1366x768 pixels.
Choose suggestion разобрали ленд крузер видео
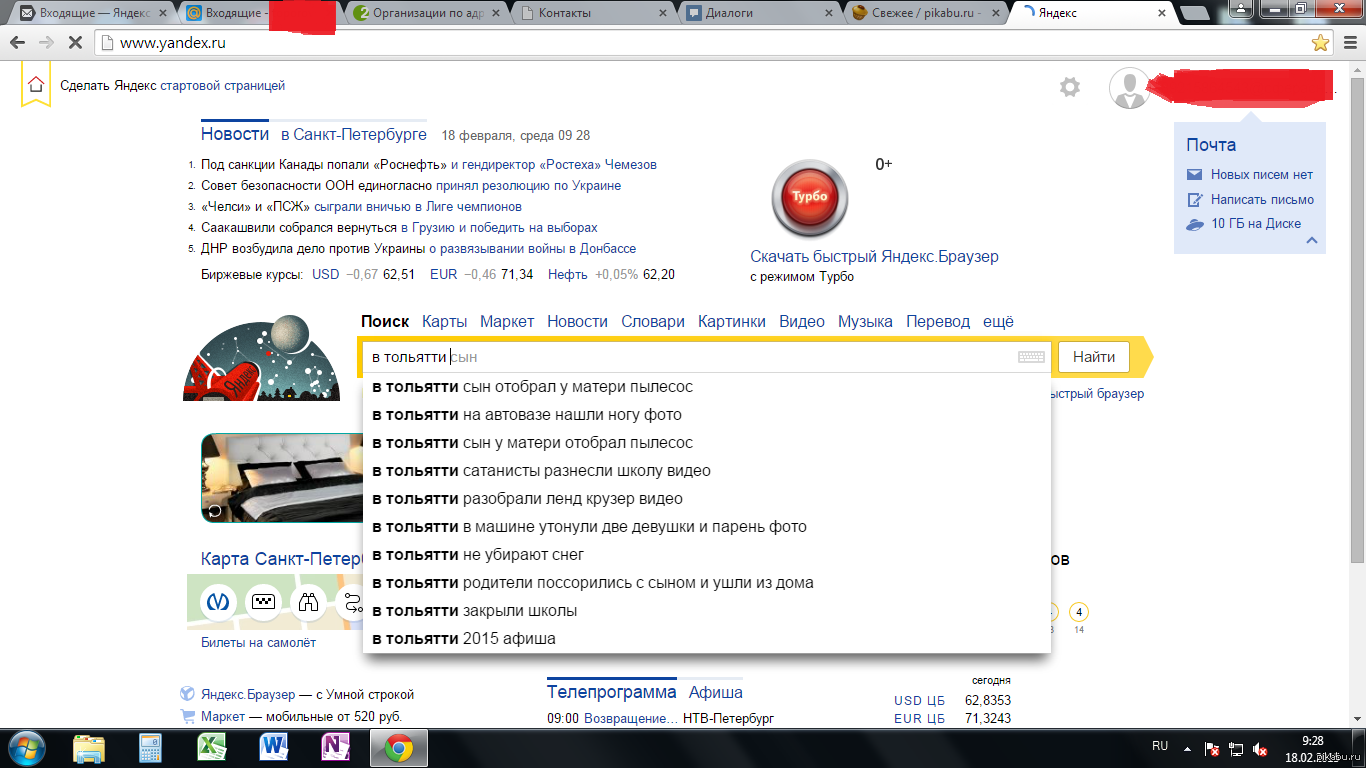coord(707,498)
